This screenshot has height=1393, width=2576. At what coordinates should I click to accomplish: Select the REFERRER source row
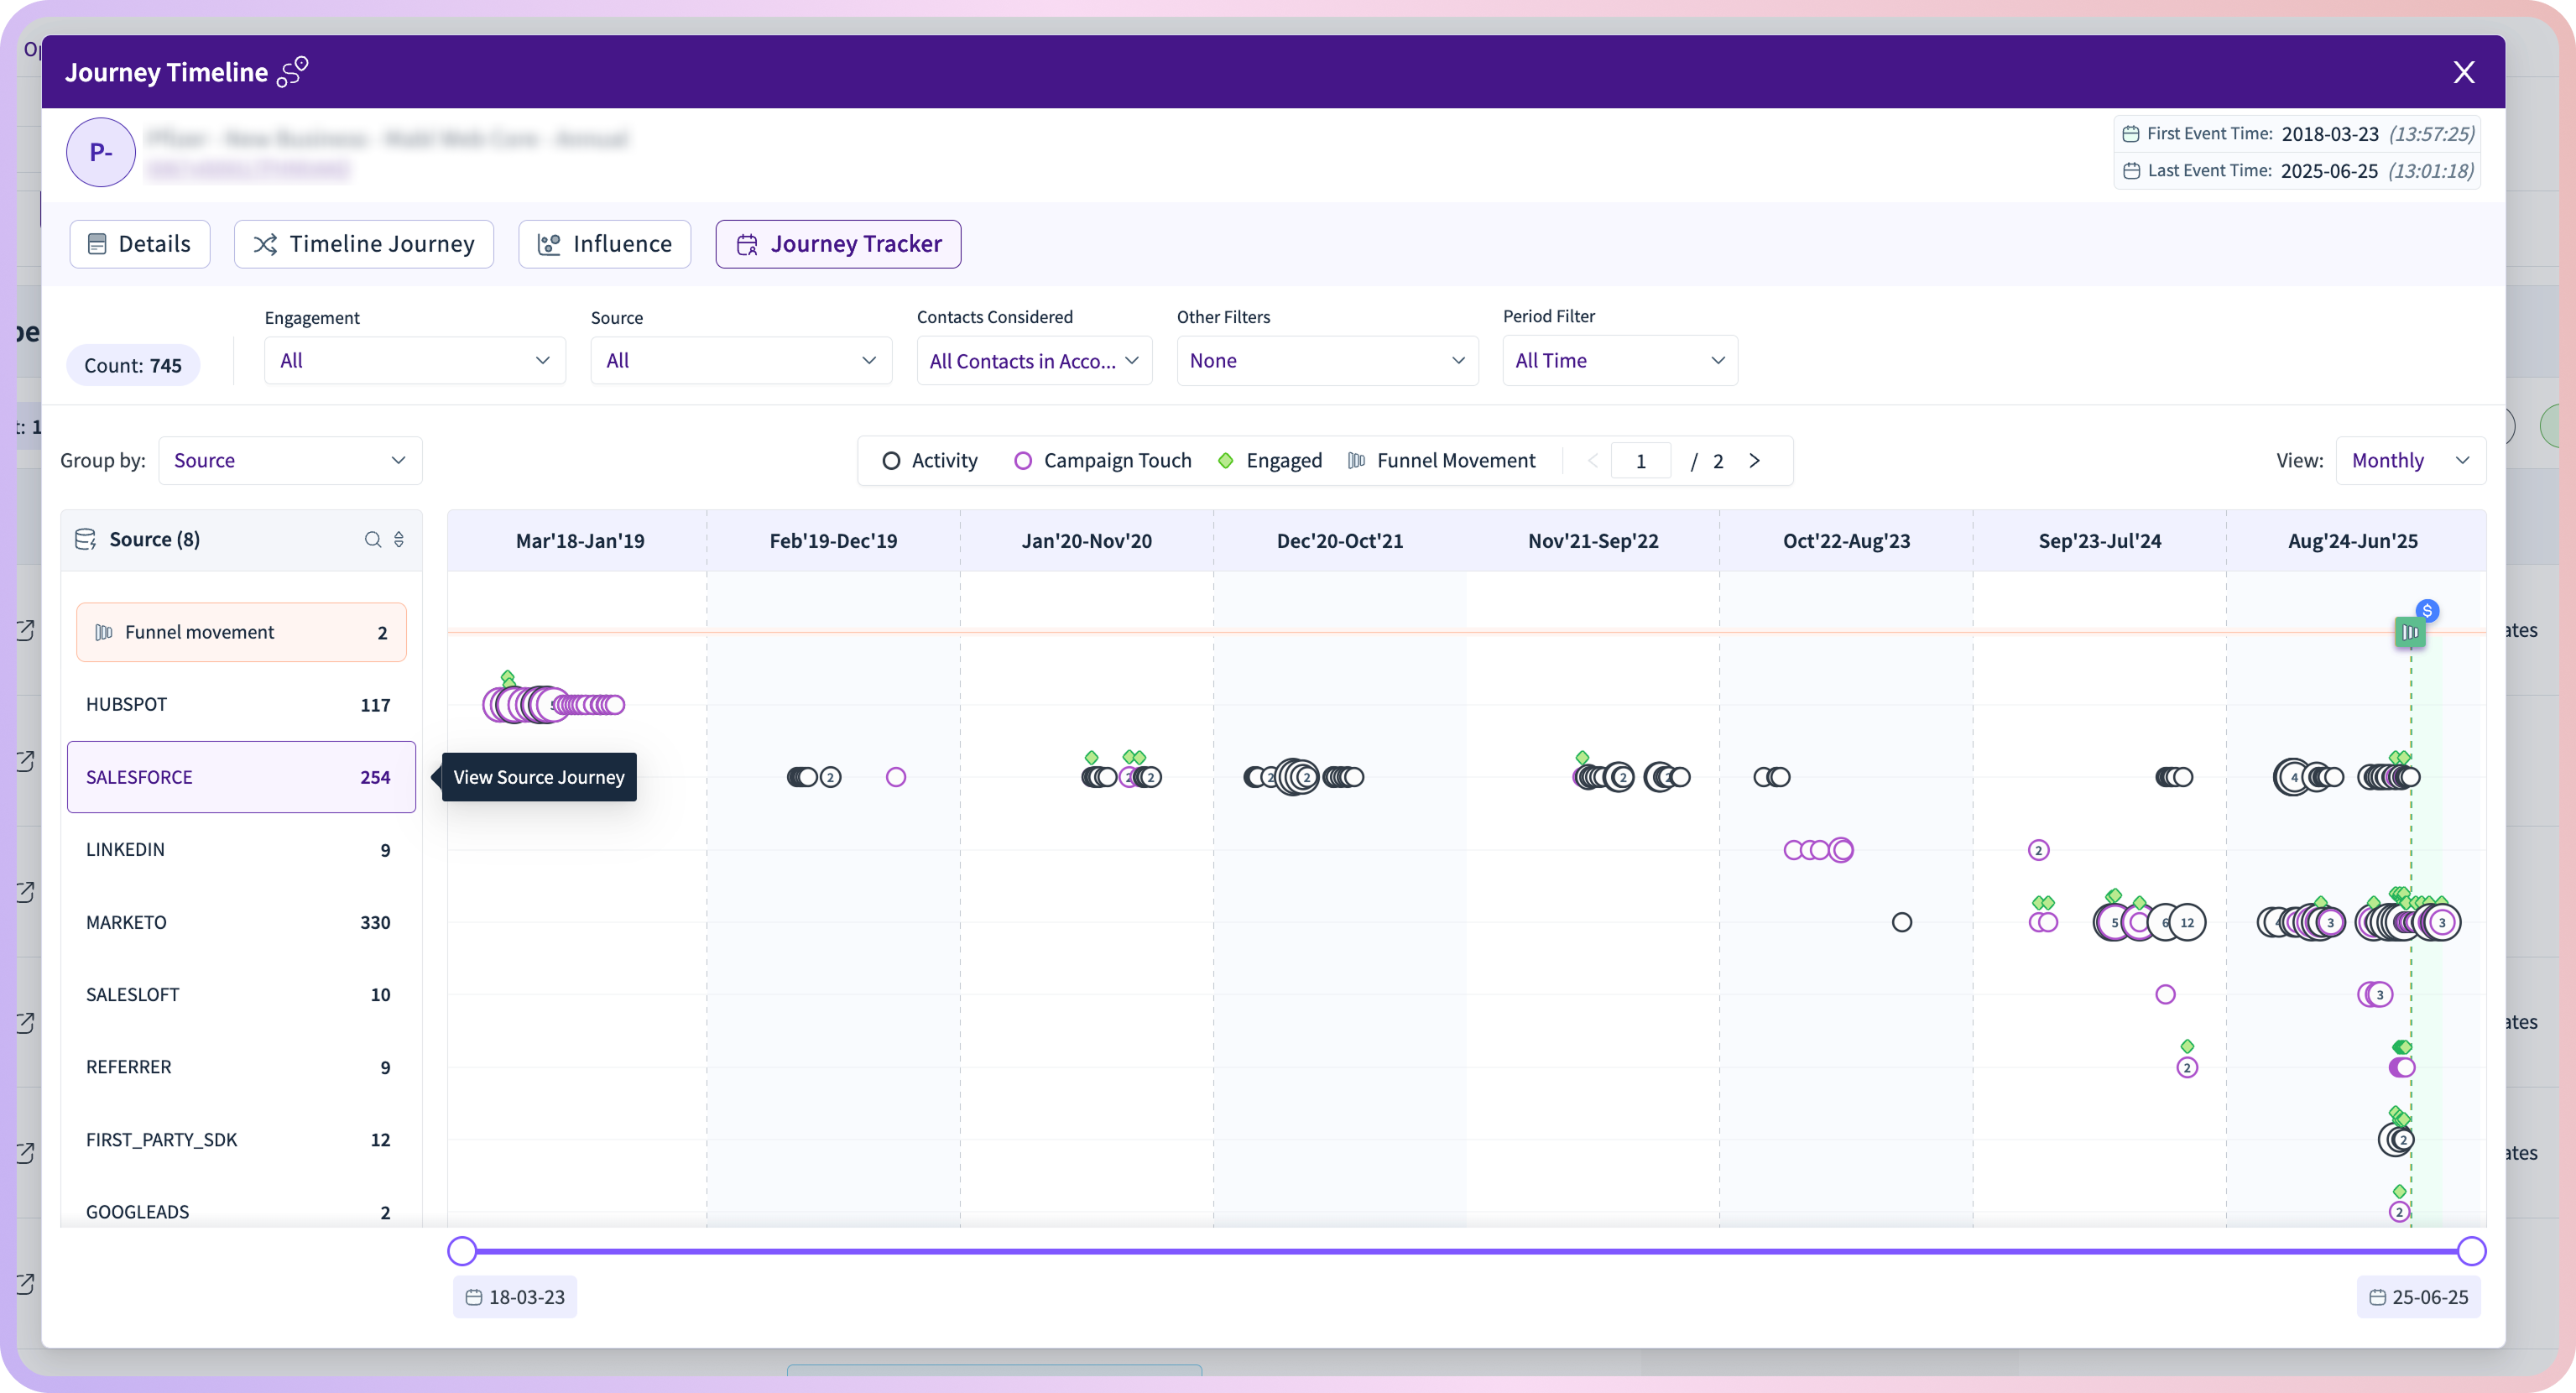tap(241, 1067)
